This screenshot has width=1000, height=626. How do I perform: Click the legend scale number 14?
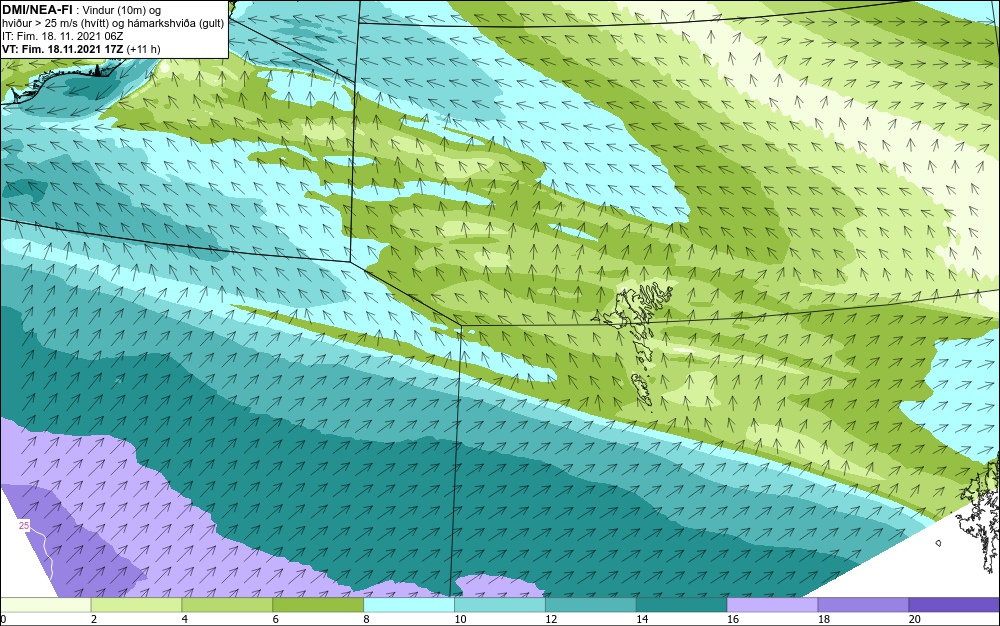(642, 619)
